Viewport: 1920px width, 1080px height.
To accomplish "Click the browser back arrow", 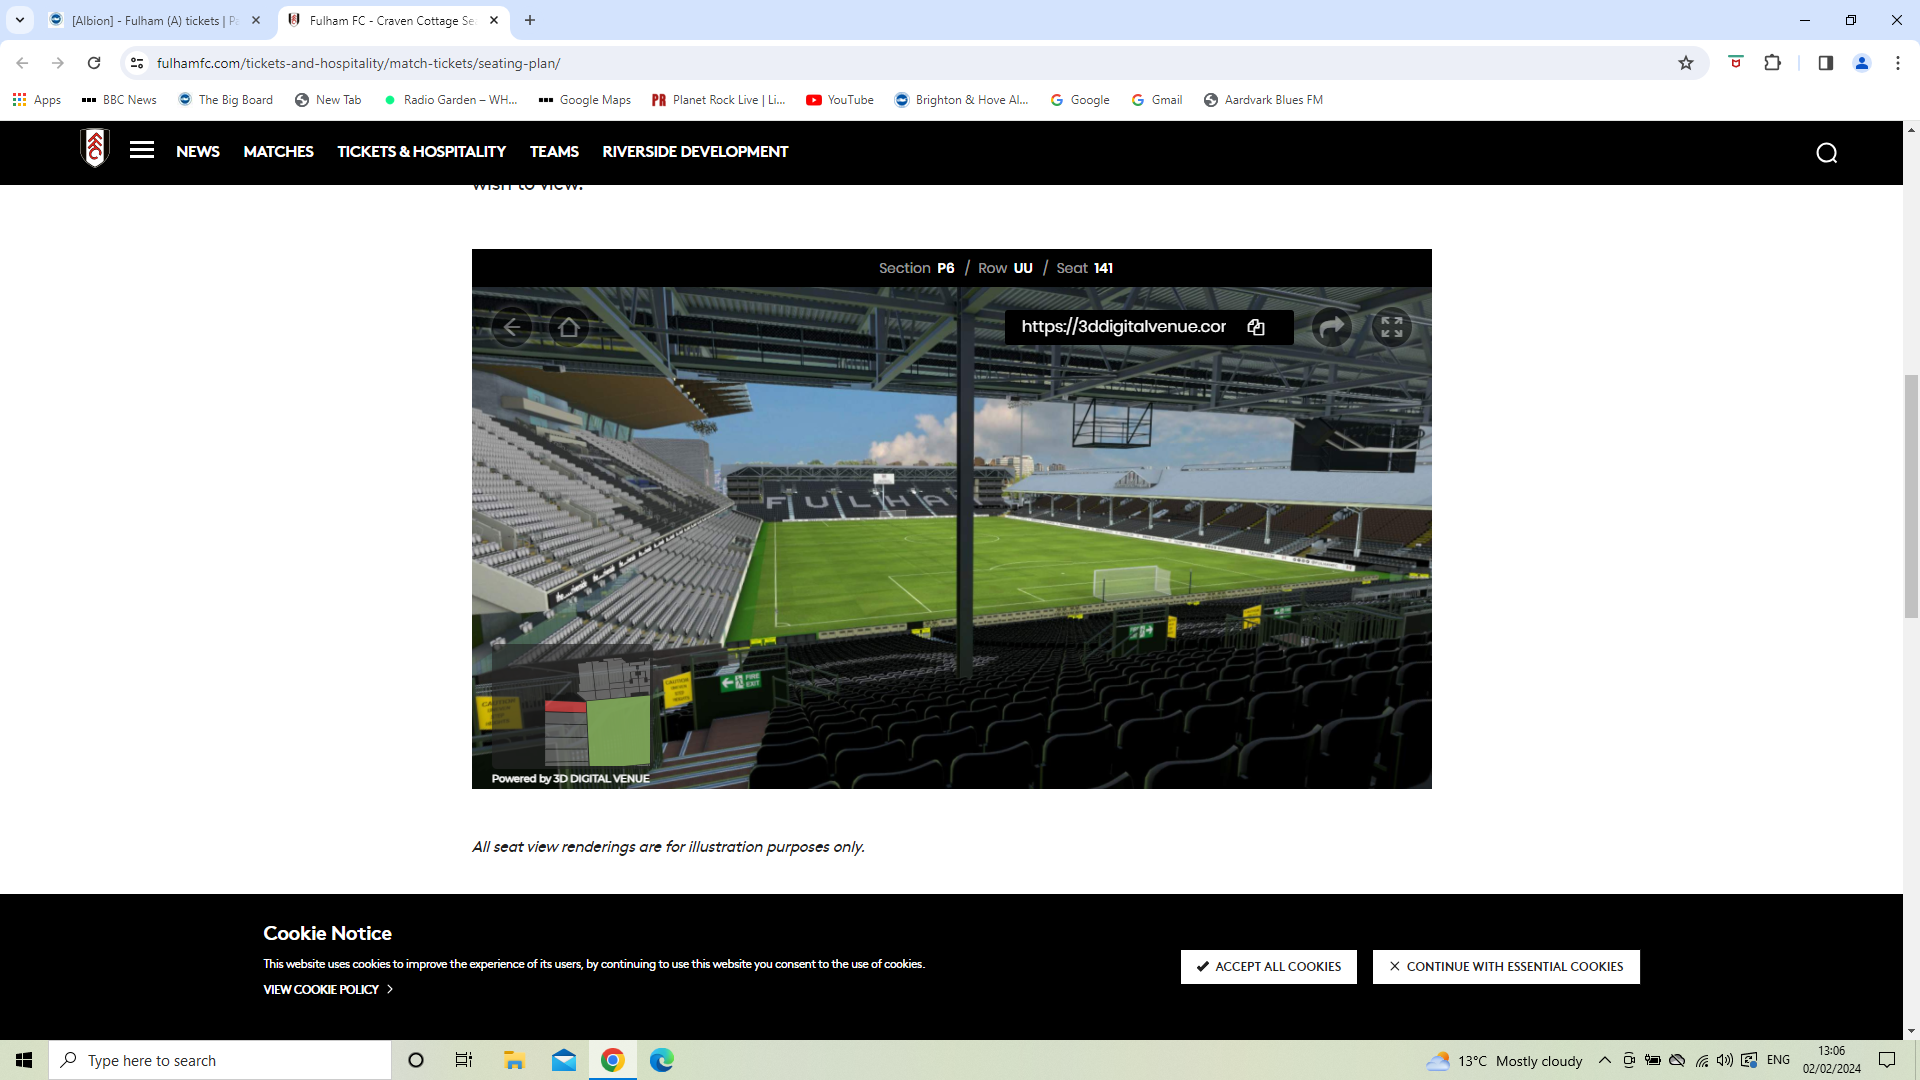I will tap(22, 63).
